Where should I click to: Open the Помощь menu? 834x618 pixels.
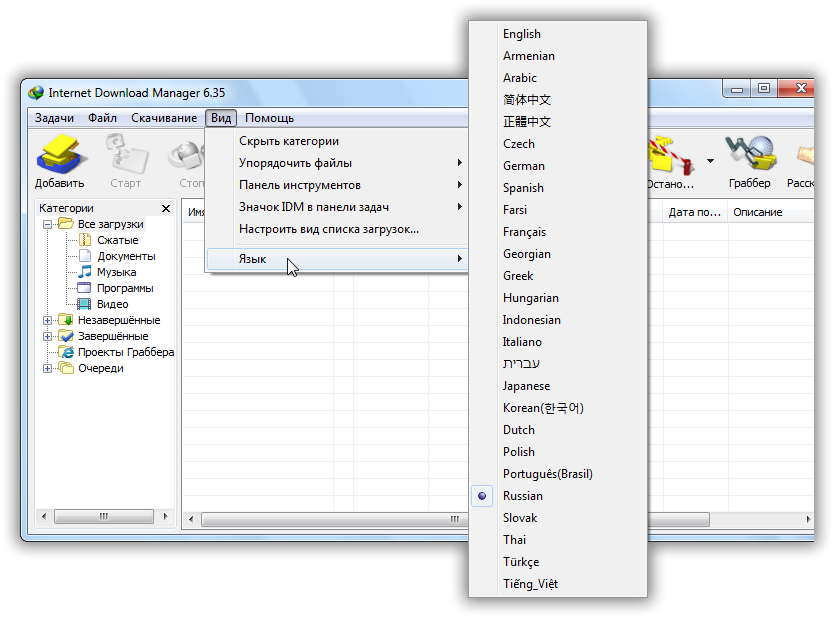coord(270,118)
